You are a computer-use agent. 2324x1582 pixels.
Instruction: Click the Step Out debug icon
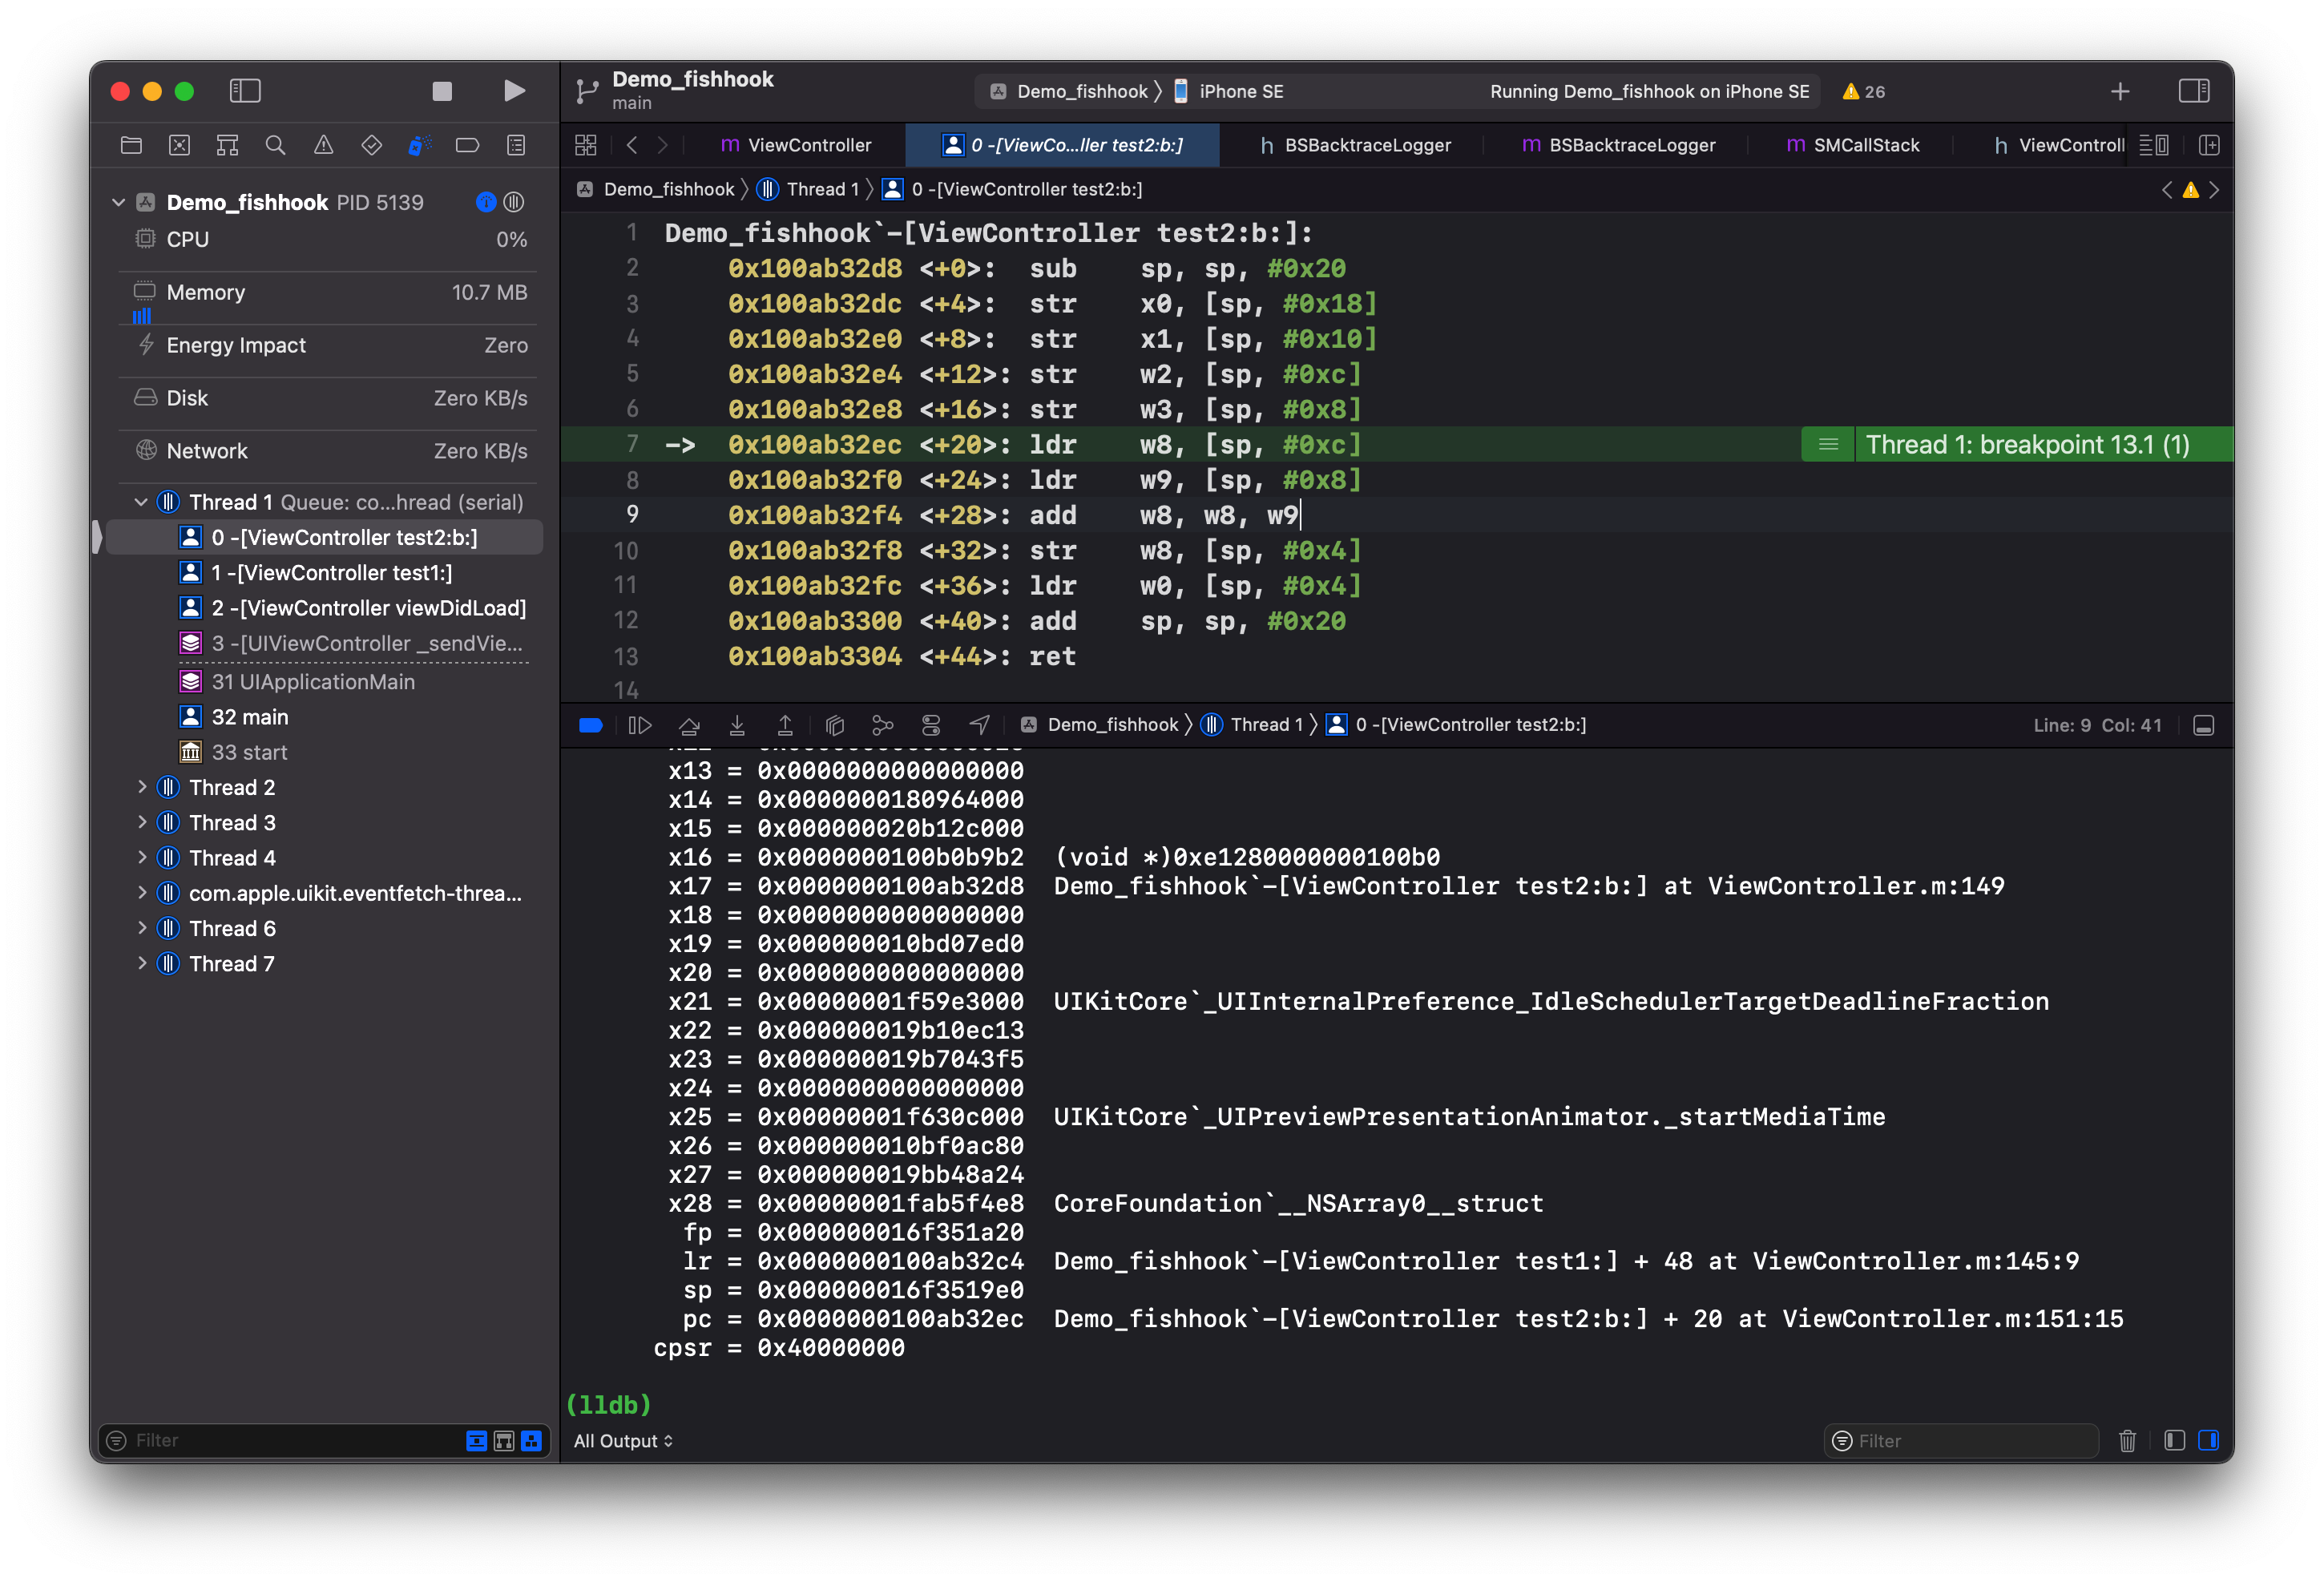coord(785,725)
